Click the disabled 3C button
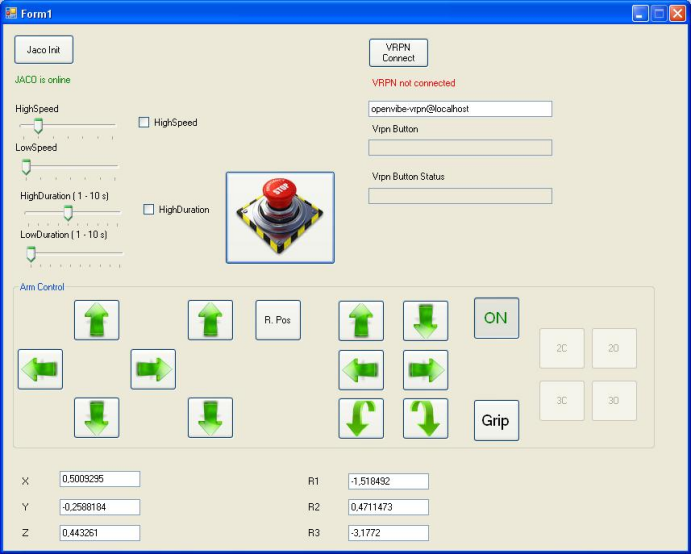Image resolution: width=691 pixels, height=554 pixels. (x=562, y=401)
